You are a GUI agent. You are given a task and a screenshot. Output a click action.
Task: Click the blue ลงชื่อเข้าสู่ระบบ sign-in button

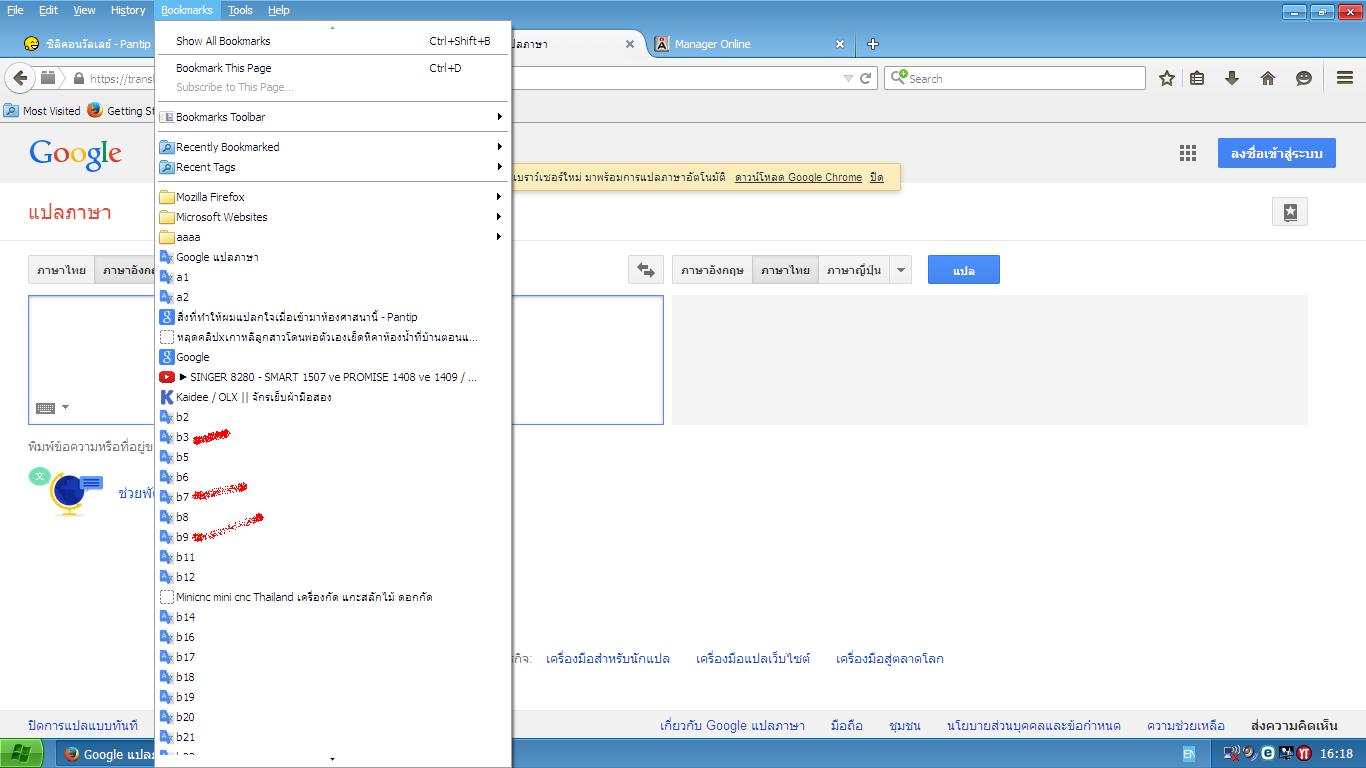tap(1277, 153)
